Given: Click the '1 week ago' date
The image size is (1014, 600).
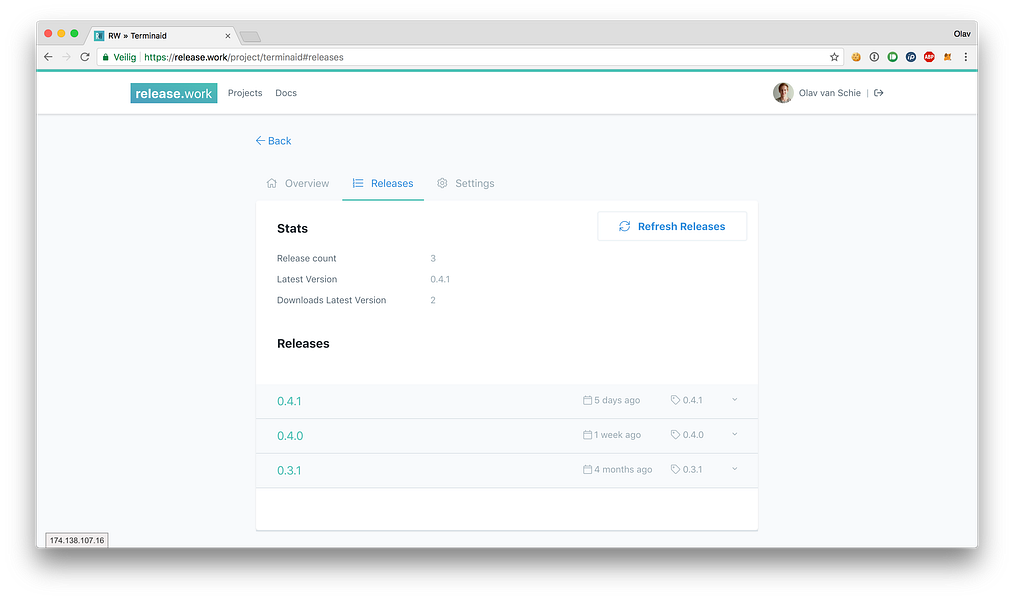Looking at the screenshot, I should [x=612, y=434].
